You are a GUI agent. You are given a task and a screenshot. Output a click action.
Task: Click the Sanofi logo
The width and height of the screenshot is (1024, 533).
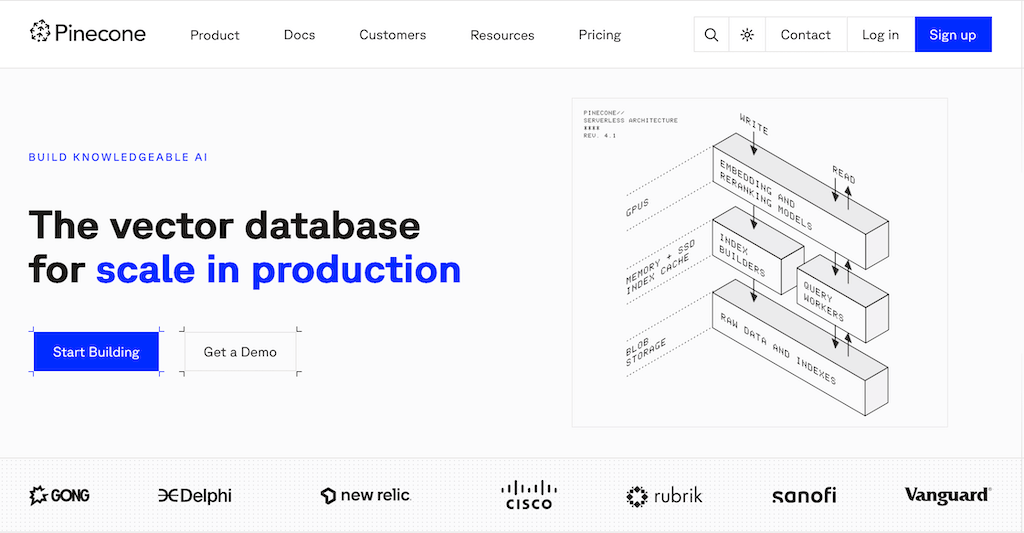coord(804,495)
